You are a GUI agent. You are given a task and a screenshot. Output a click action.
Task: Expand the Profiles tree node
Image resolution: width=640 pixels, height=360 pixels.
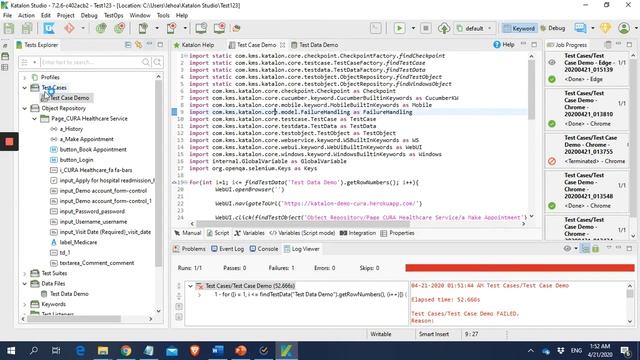(x=24, y=77)
